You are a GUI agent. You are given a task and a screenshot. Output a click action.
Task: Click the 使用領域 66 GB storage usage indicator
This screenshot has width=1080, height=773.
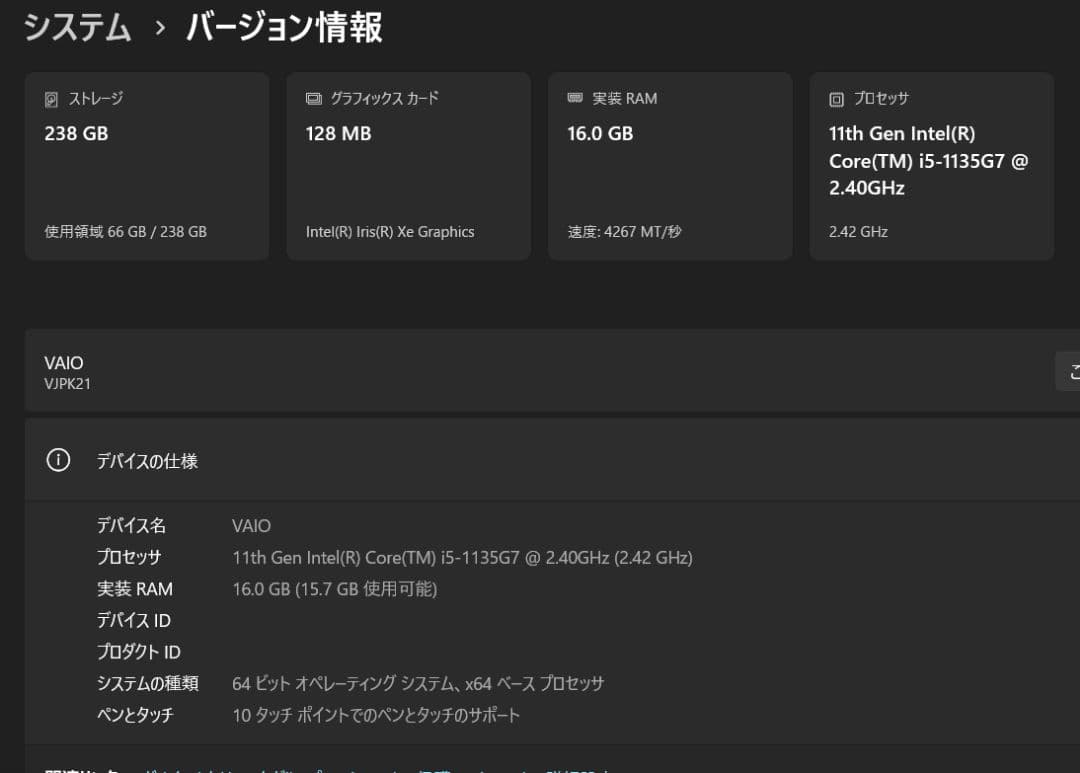click(x=126, y=231)
